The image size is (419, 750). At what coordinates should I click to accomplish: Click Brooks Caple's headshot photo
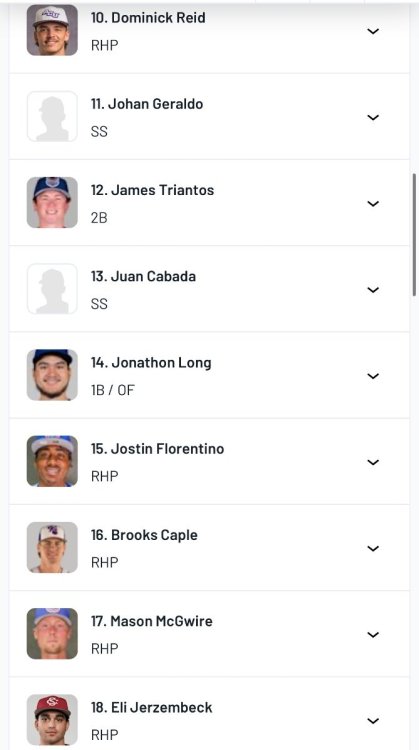point(52,547)
